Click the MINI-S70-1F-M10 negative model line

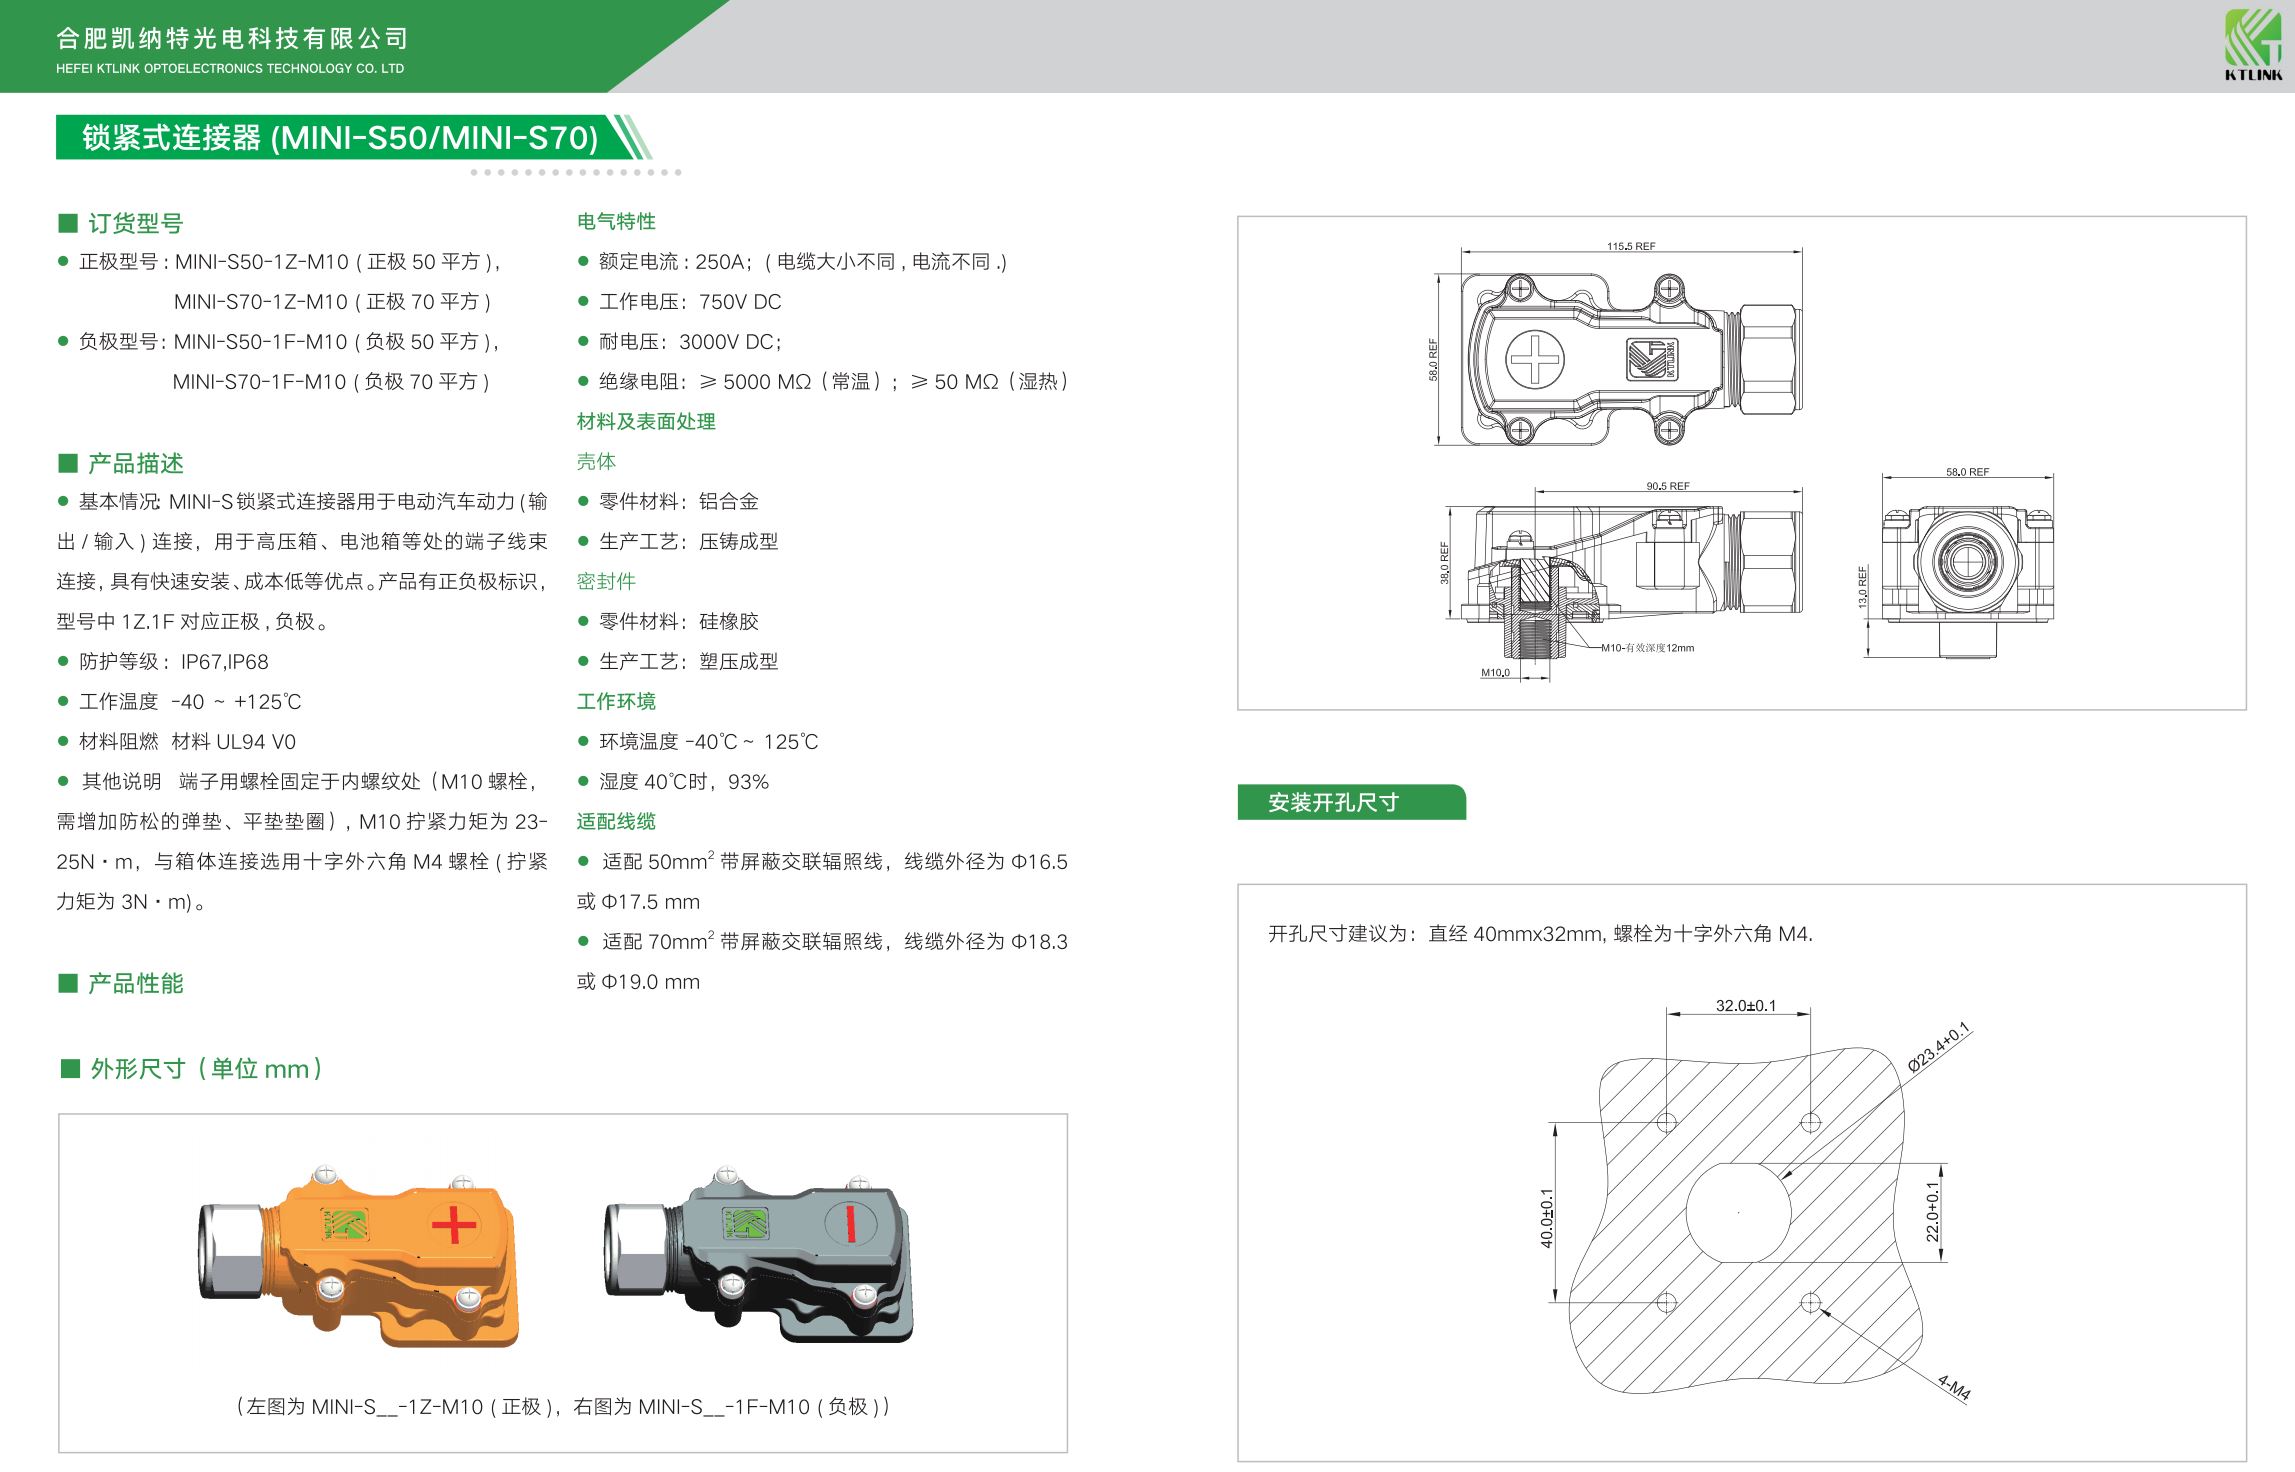click(x=331, y=382)
